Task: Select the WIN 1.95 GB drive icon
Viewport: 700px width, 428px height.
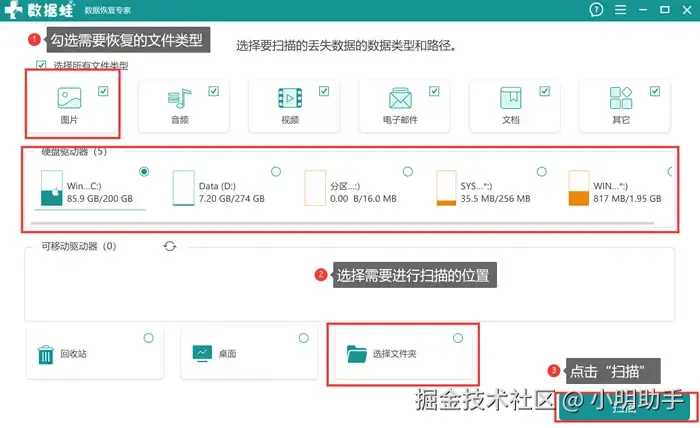Action: tap(579, 188)
